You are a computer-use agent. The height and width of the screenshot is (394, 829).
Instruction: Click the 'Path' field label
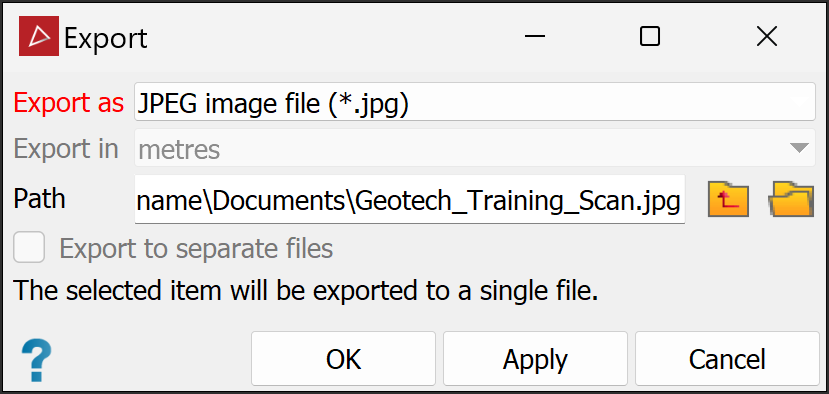tap(40, 199)
